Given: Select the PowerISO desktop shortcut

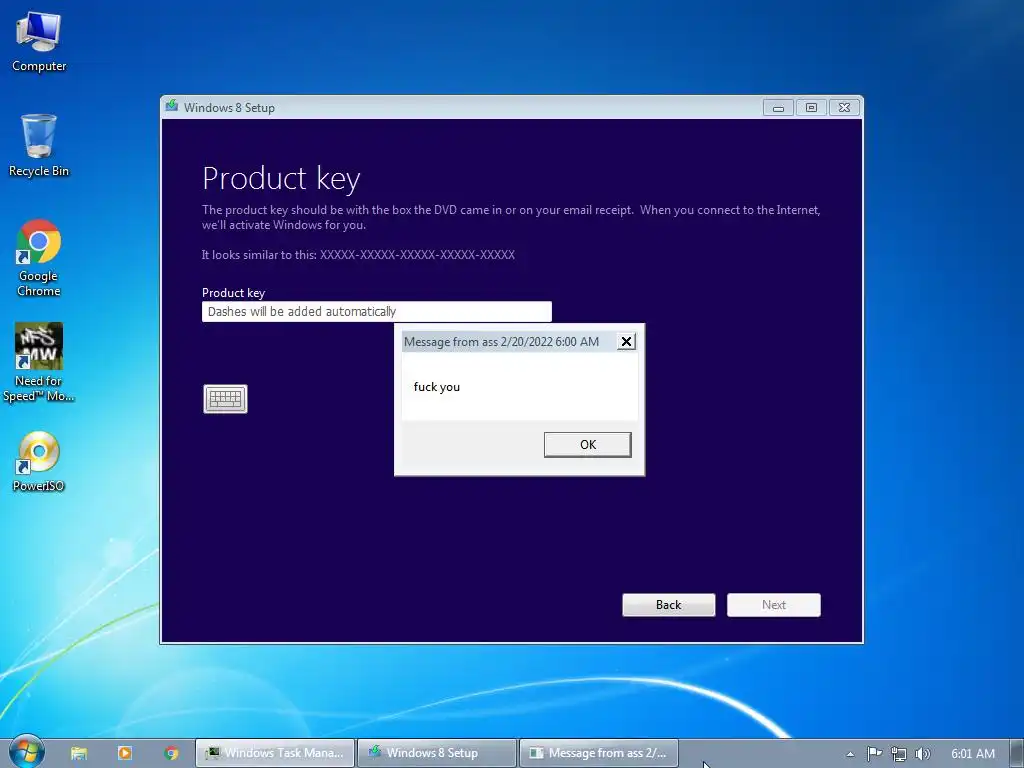Looking at the screenshot, I should pos(39,461).
